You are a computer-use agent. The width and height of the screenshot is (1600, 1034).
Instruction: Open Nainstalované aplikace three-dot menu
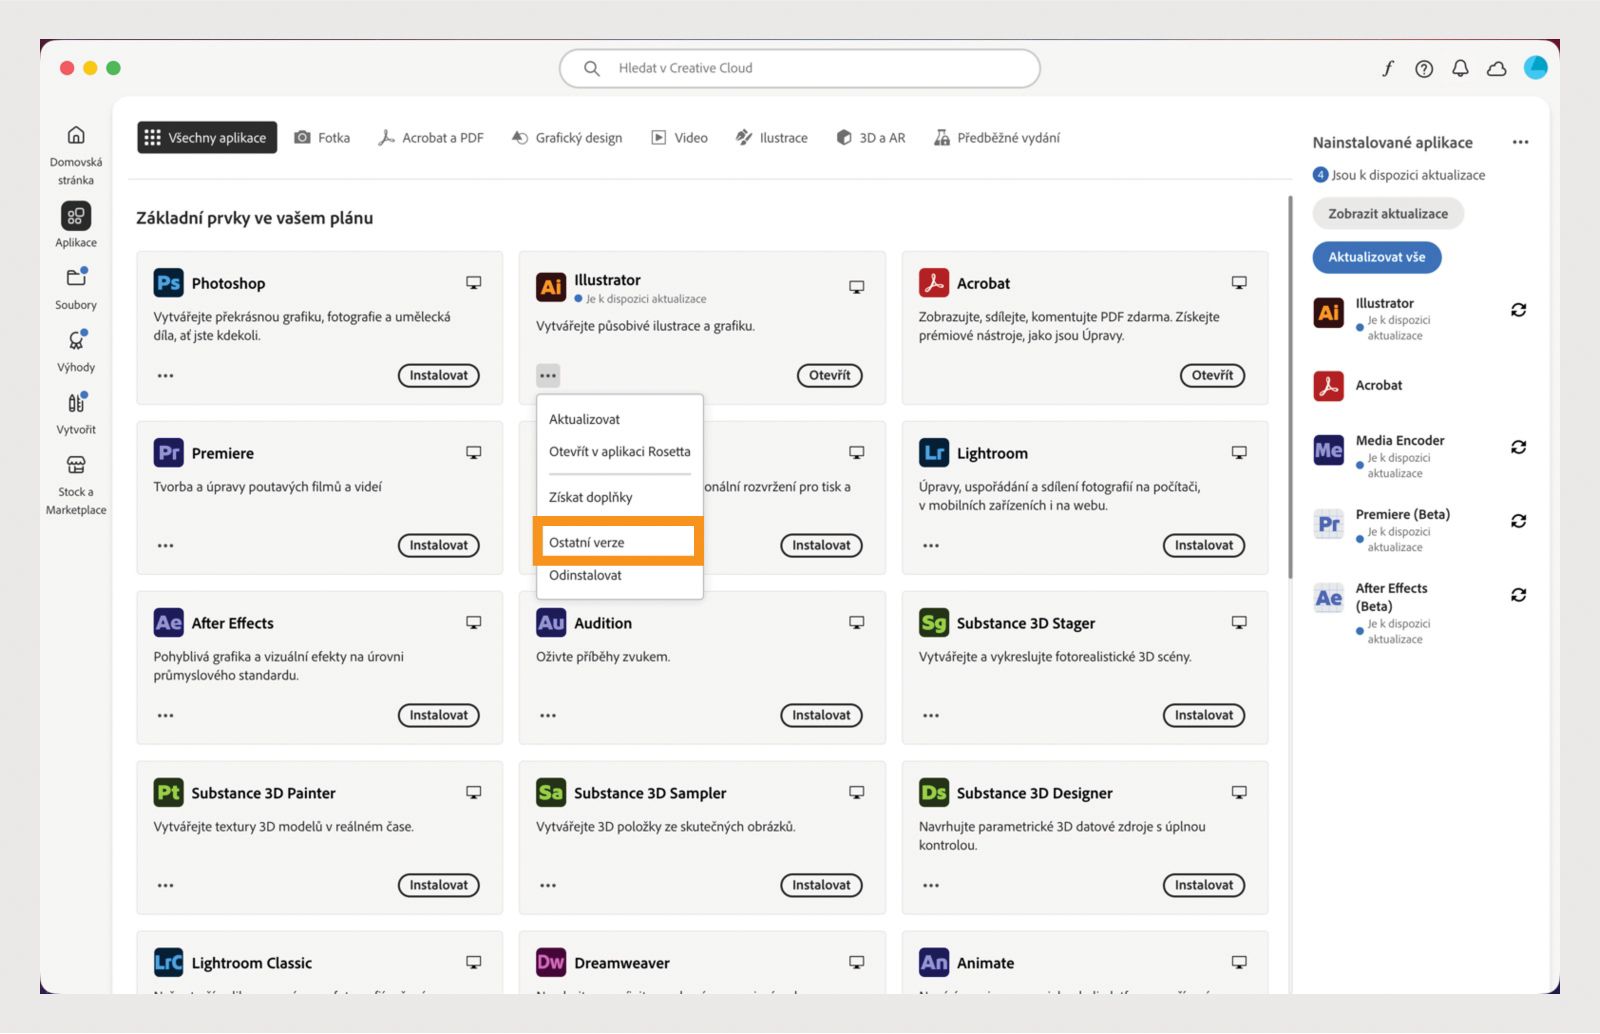[x=1520, y=142]
